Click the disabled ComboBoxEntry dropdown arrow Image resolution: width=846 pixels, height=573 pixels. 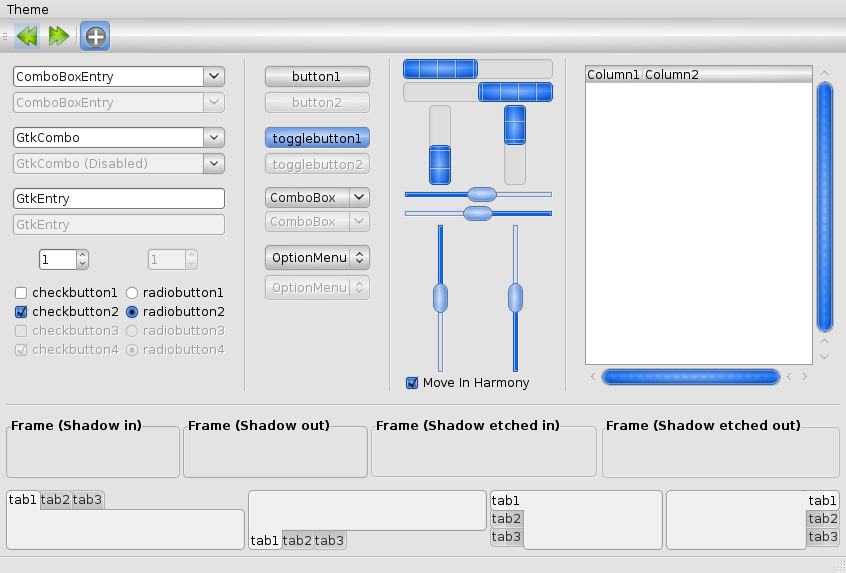tap(214, 103)
